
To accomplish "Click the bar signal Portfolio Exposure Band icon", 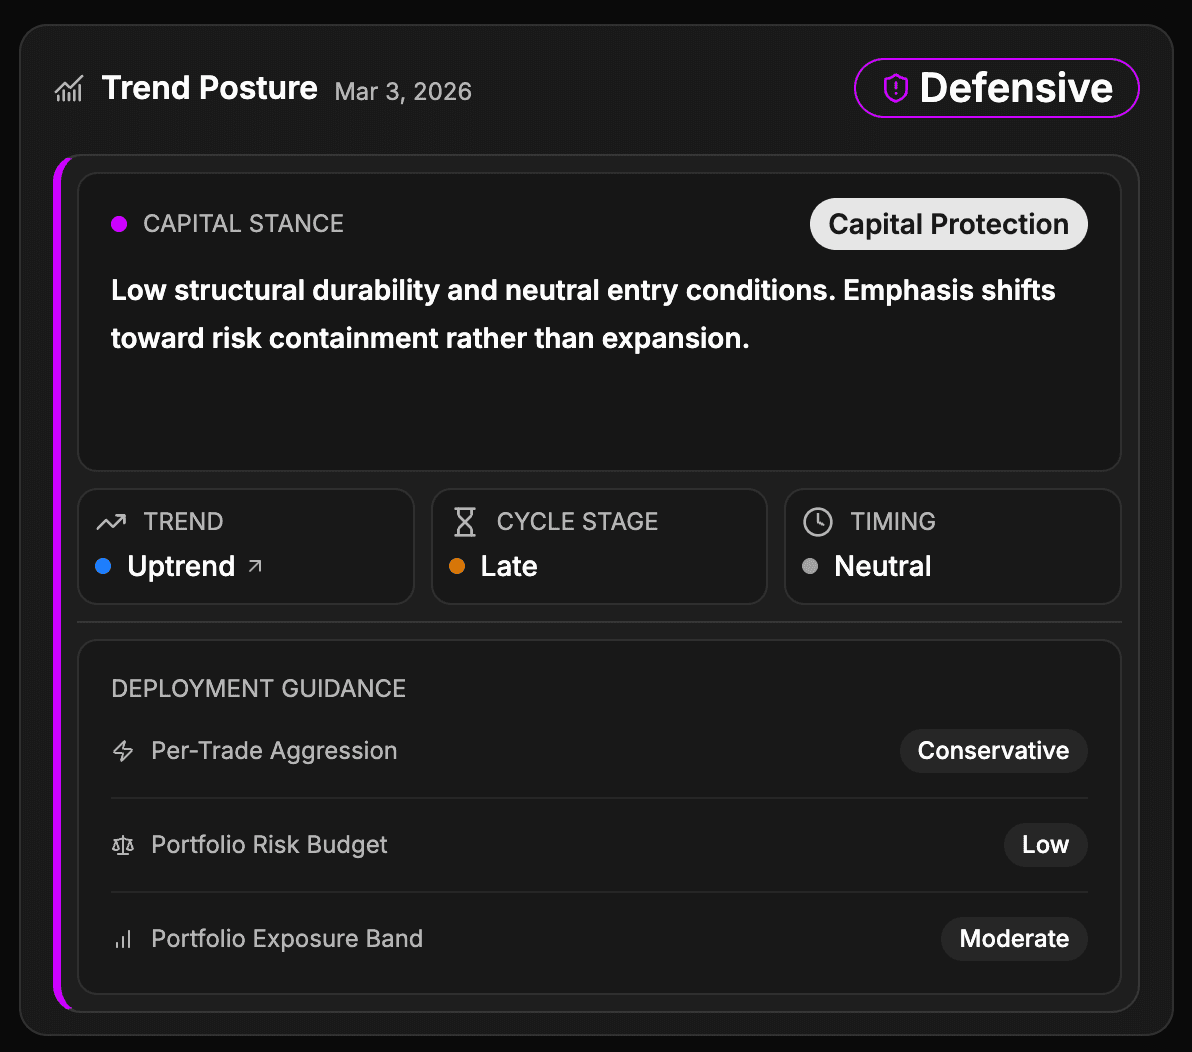I will pyautogui.click(x=123, y=940).
